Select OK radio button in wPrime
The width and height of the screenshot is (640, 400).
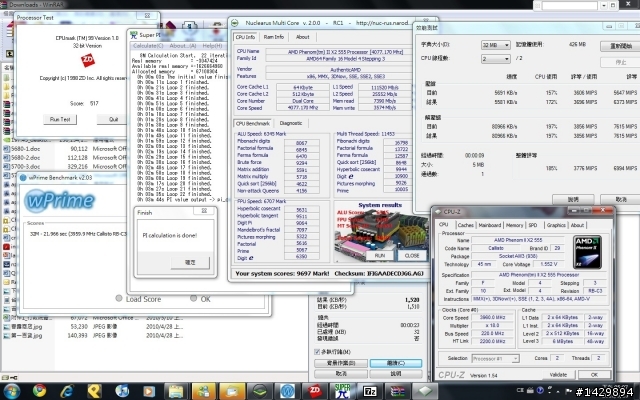click(193, 298)
